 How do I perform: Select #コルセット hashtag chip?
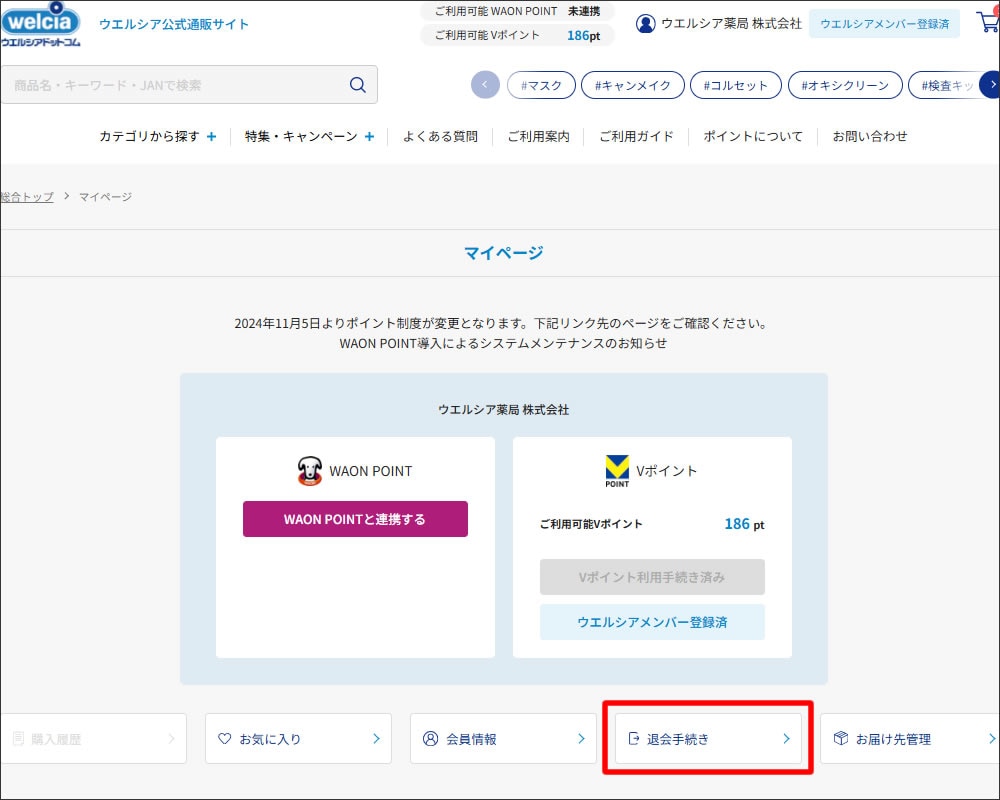pyautogui.click(x=736, y=85)
